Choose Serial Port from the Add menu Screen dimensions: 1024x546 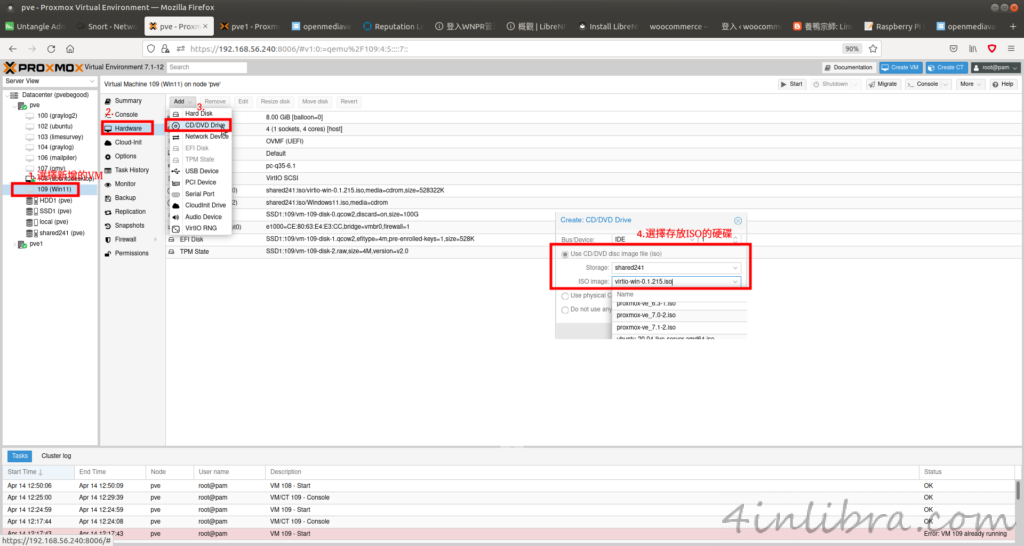pyautogui.click(x=199, y=194)
